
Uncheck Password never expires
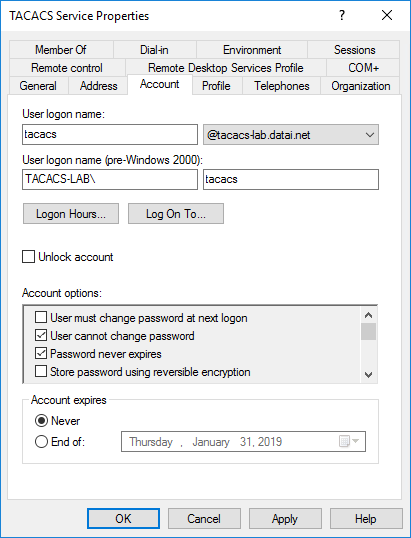pyautogui.click(x=41, y=353)
